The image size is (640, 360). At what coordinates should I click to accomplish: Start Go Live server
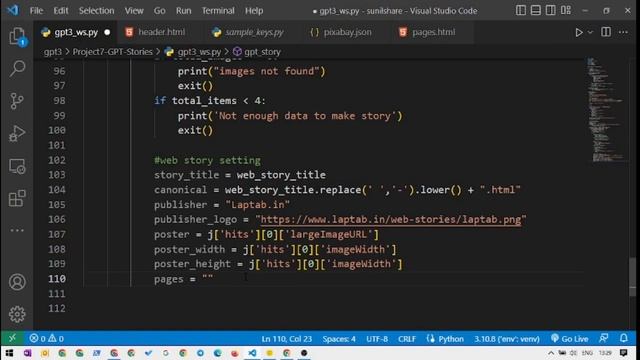click(570, 339)
